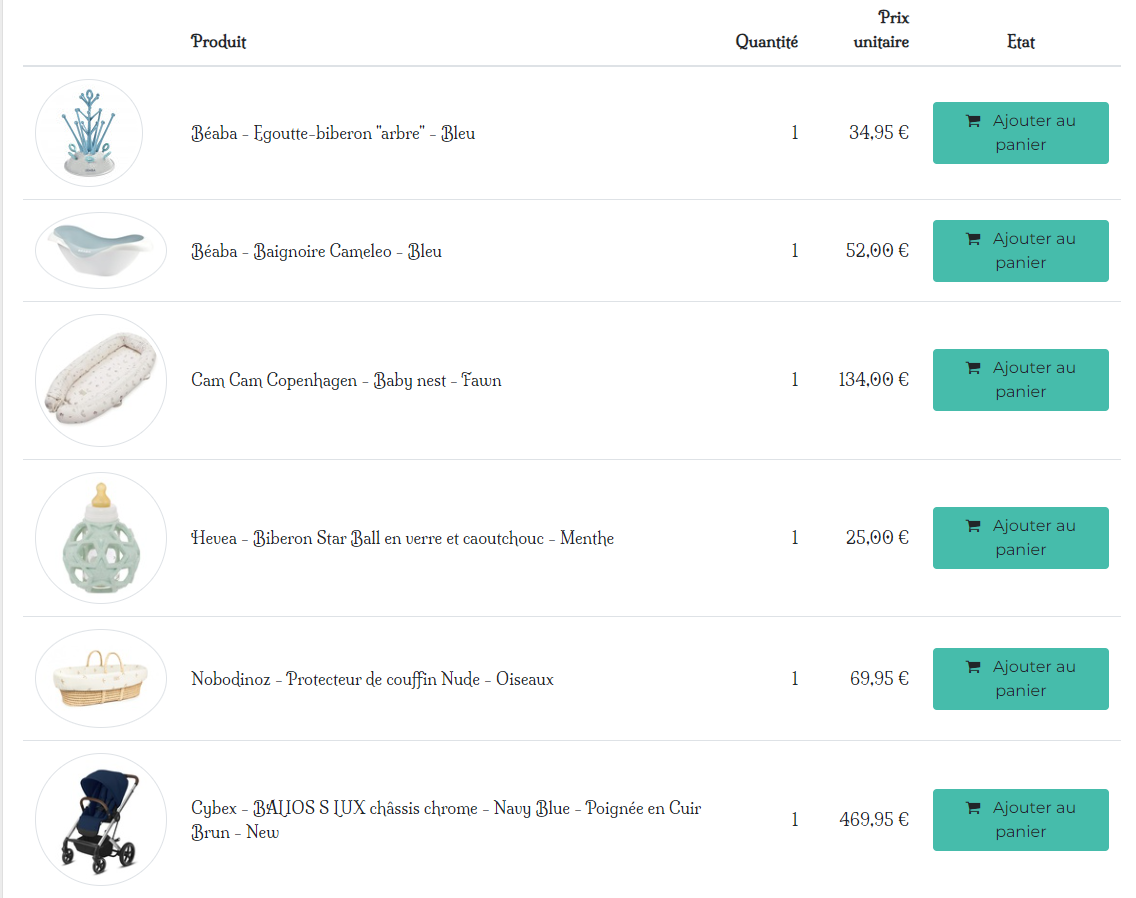Open Nobodinoz Protecteur de couffin link
This screenshot has width=1136, height=898.
coord(372,679)
